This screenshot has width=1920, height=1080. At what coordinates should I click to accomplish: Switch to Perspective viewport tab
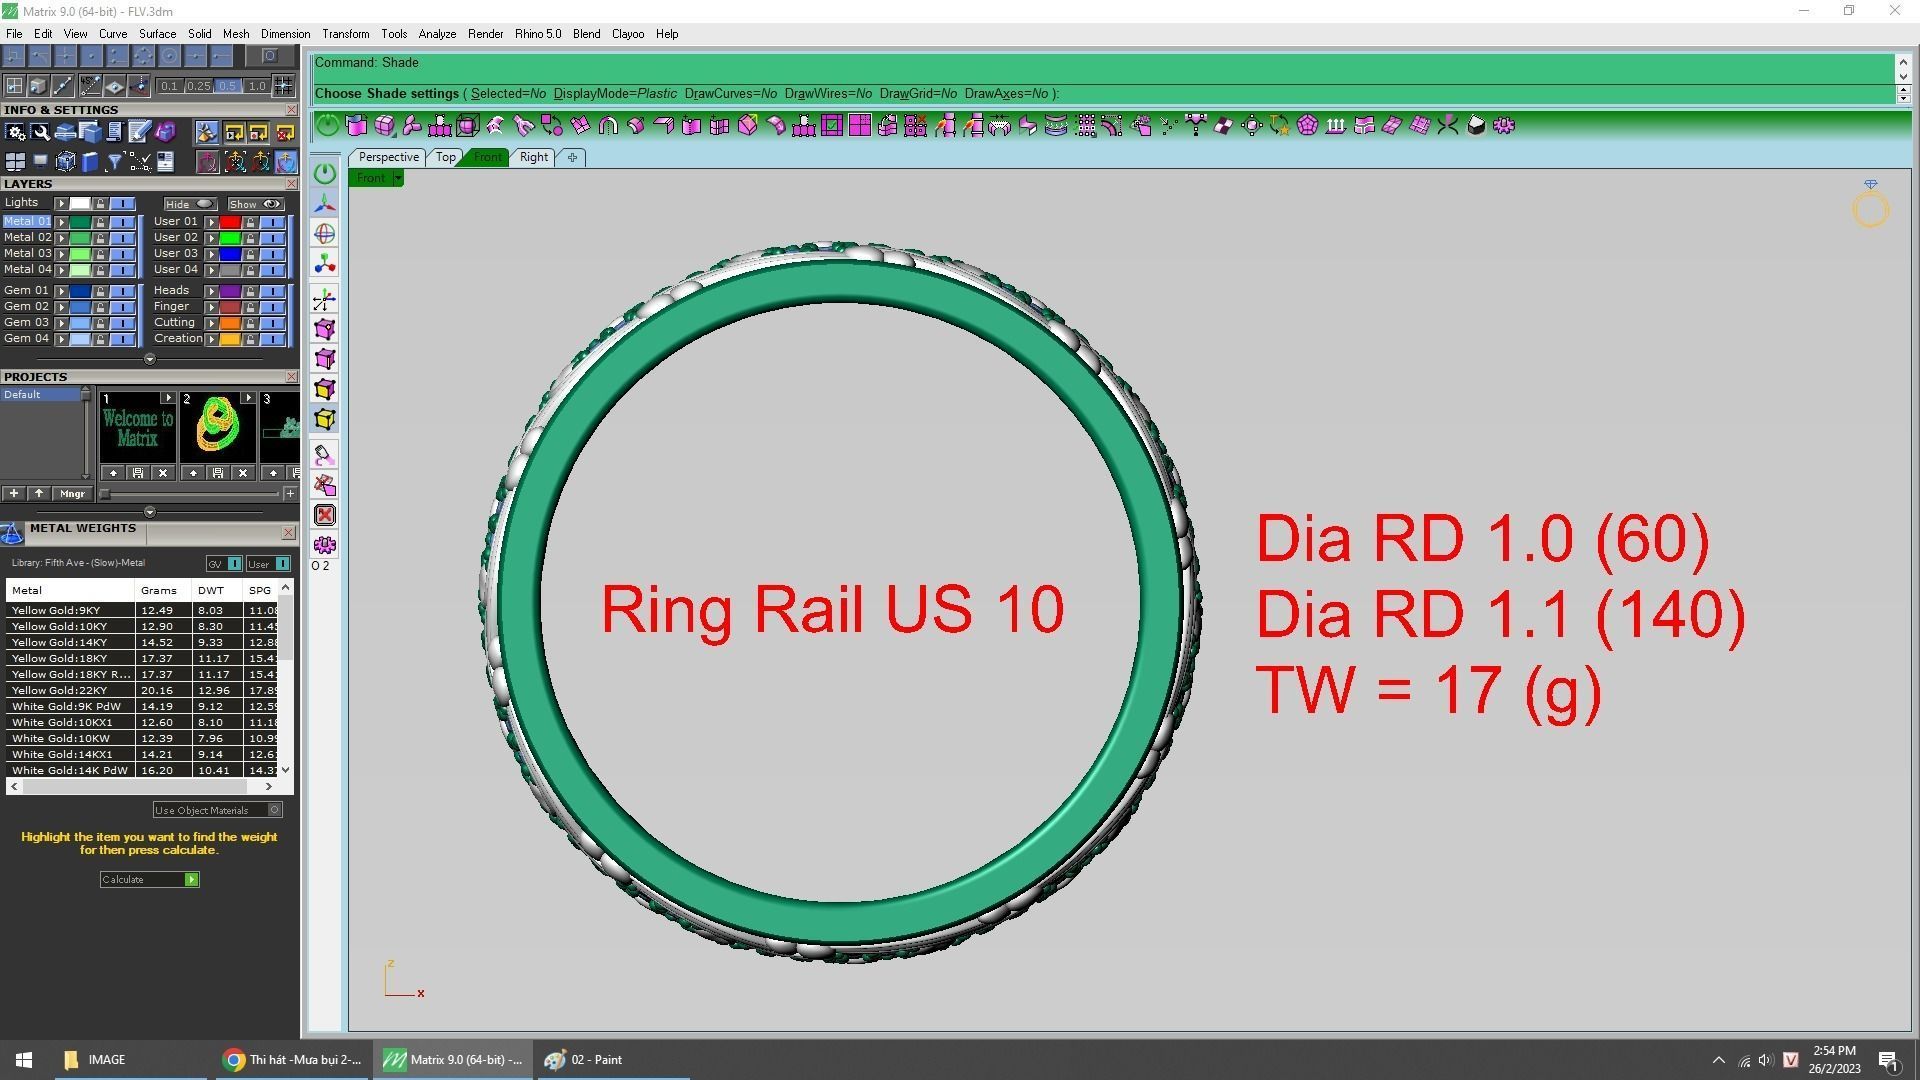388,157
